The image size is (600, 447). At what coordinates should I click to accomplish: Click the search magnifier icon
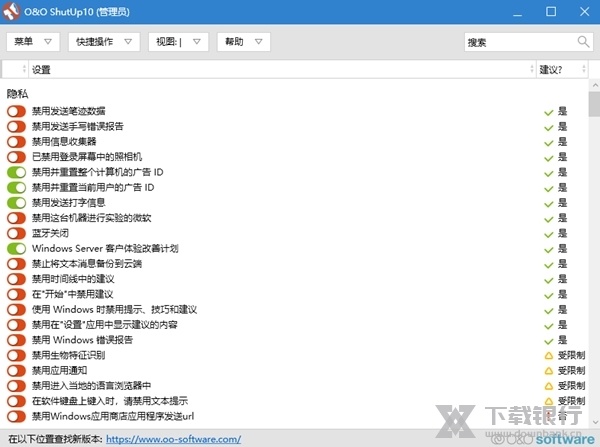583,42
